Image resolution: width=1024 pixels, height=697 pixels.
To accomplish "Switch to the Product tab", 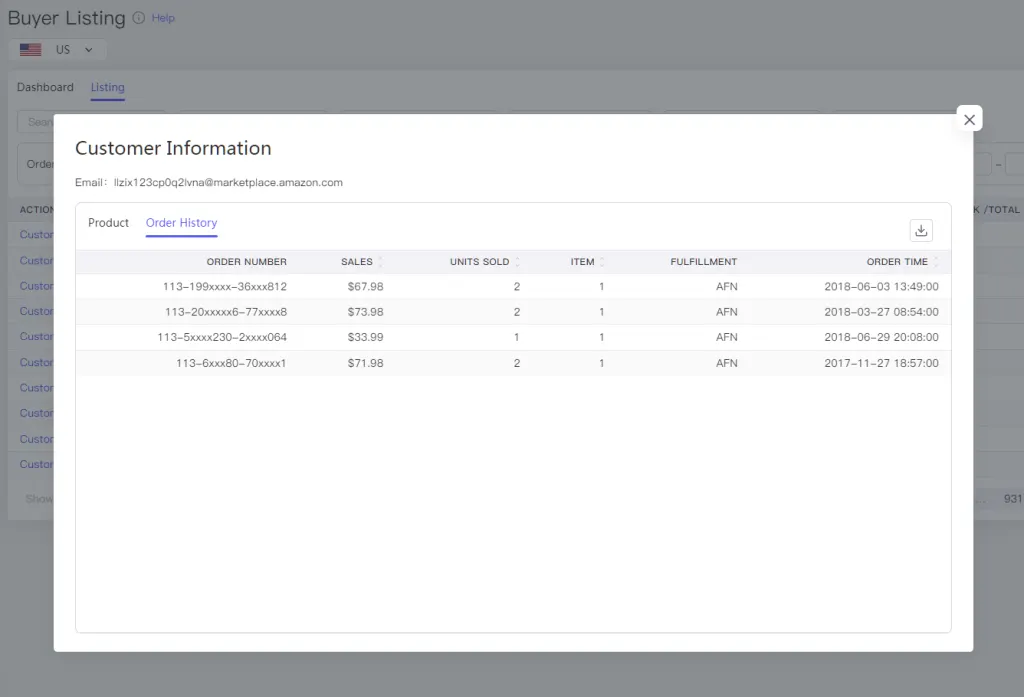I will [108, 223].
